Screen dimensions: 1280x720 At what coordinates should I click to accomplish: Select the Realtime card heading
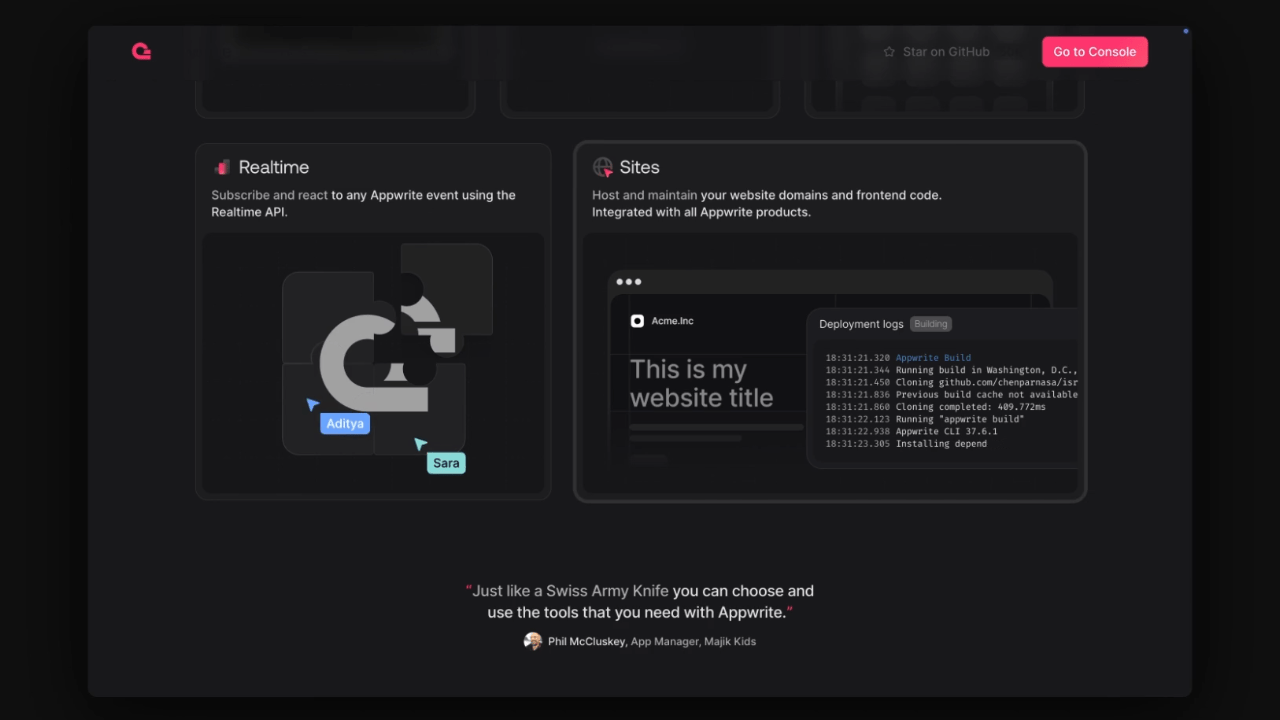(273, 168)
